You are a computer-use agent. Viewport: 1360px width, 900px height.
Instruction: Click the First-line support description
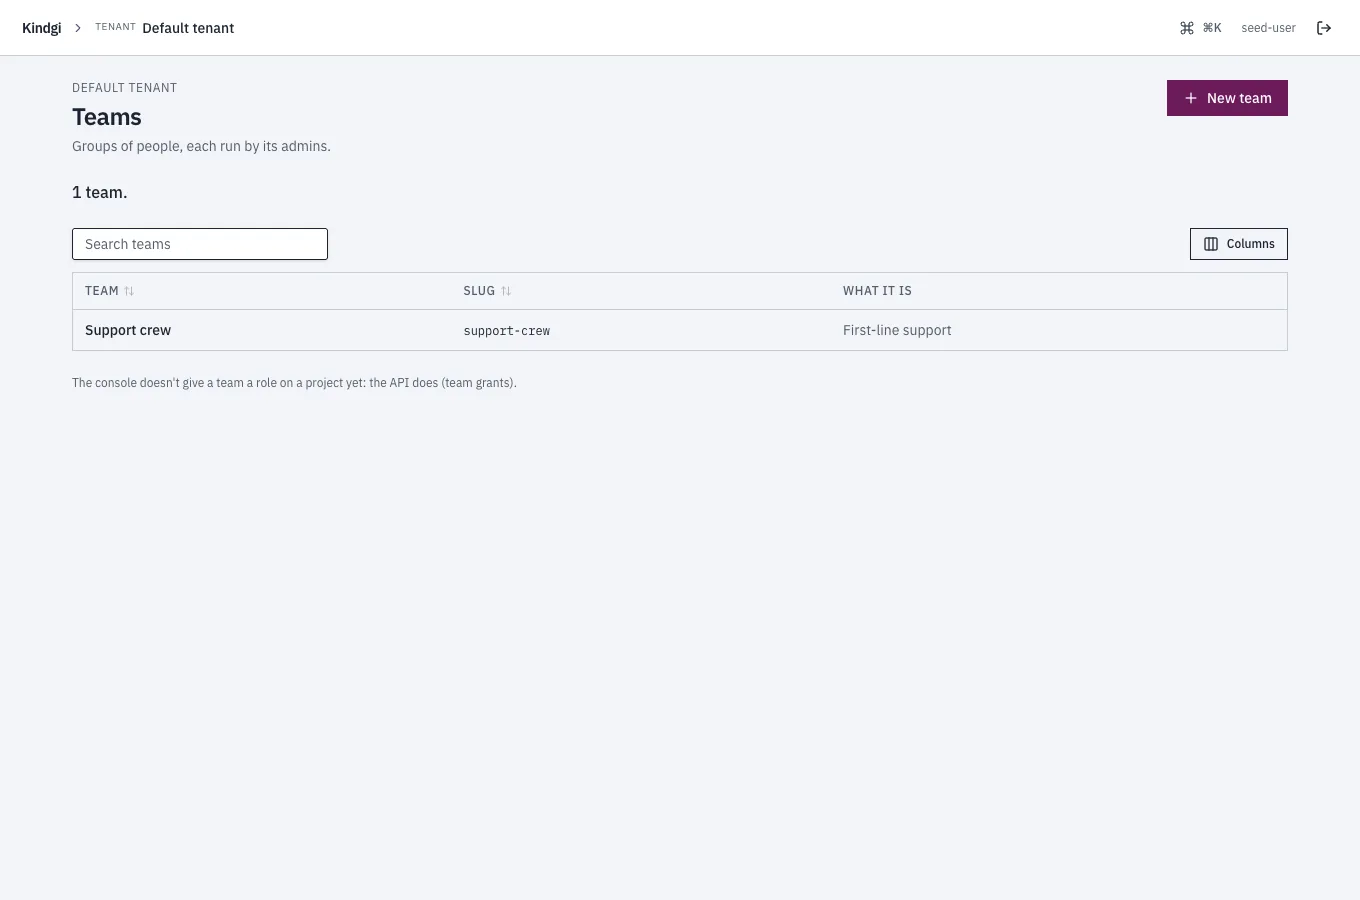click(897, 330)
